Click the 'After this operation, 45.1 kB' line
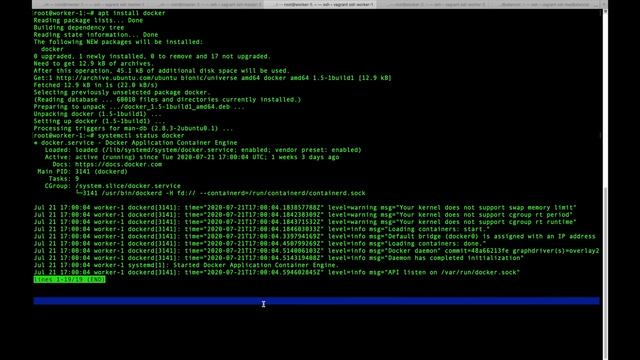Screen dimensions: 640x360 pyautogui.click(x=162, y=71)
